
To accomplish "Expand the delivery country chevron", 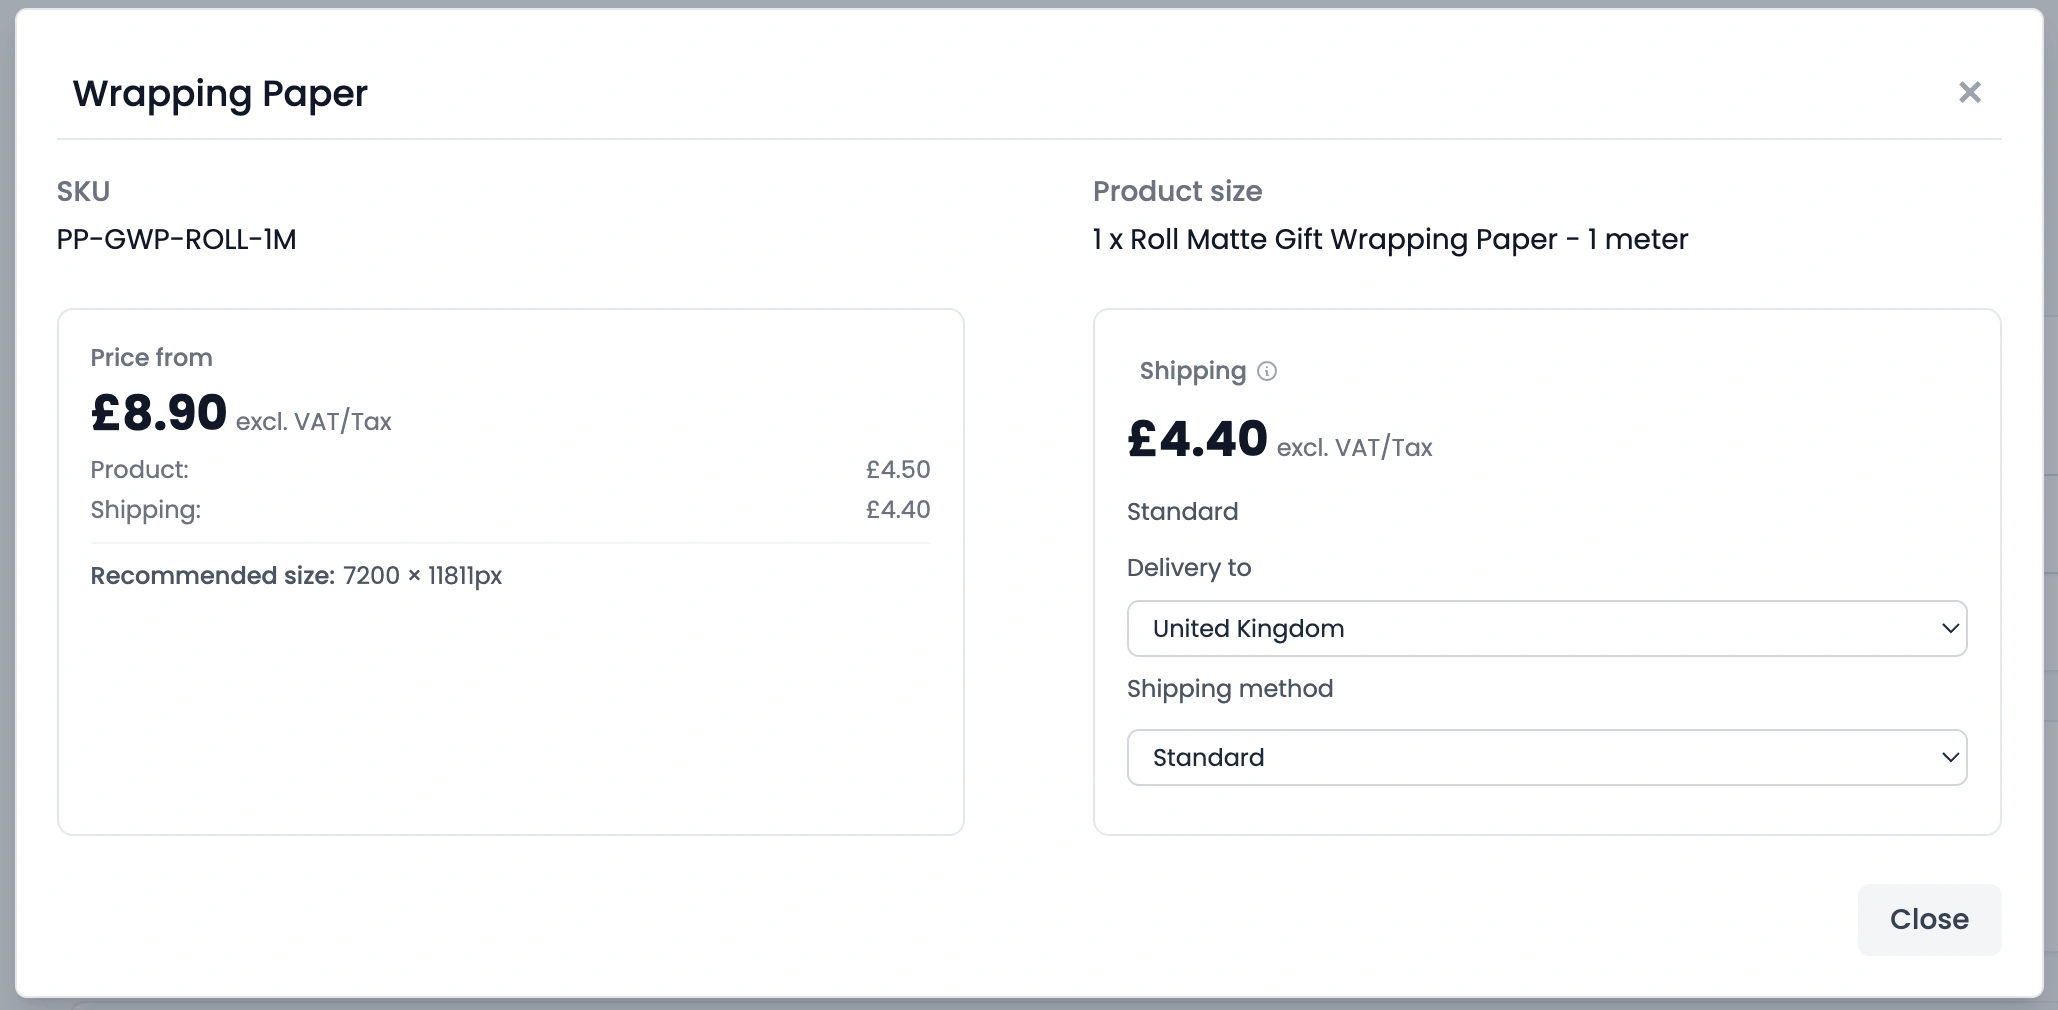I will [1949, 629].
